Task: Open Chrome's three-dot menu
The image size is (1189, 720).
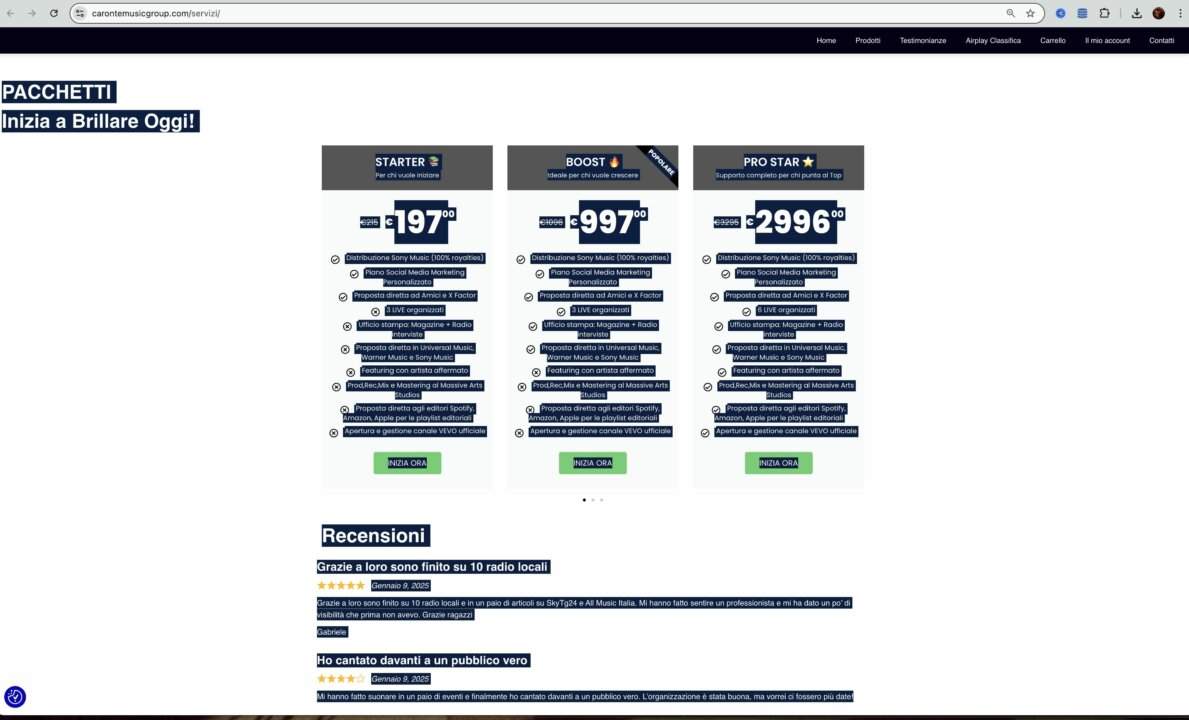Action: [1178, 13]
